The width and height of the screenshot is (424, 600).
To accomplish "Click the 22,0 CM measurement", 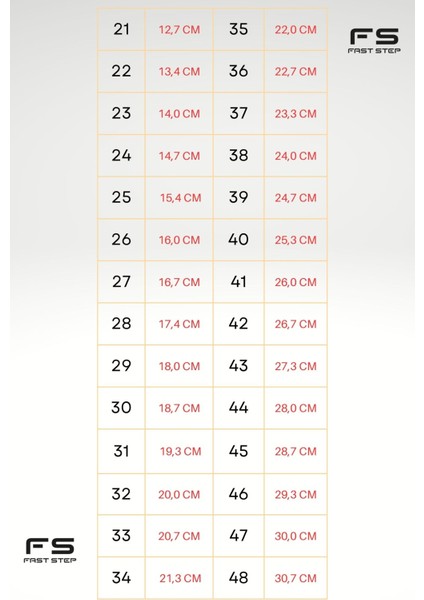I will coord(295,30).
